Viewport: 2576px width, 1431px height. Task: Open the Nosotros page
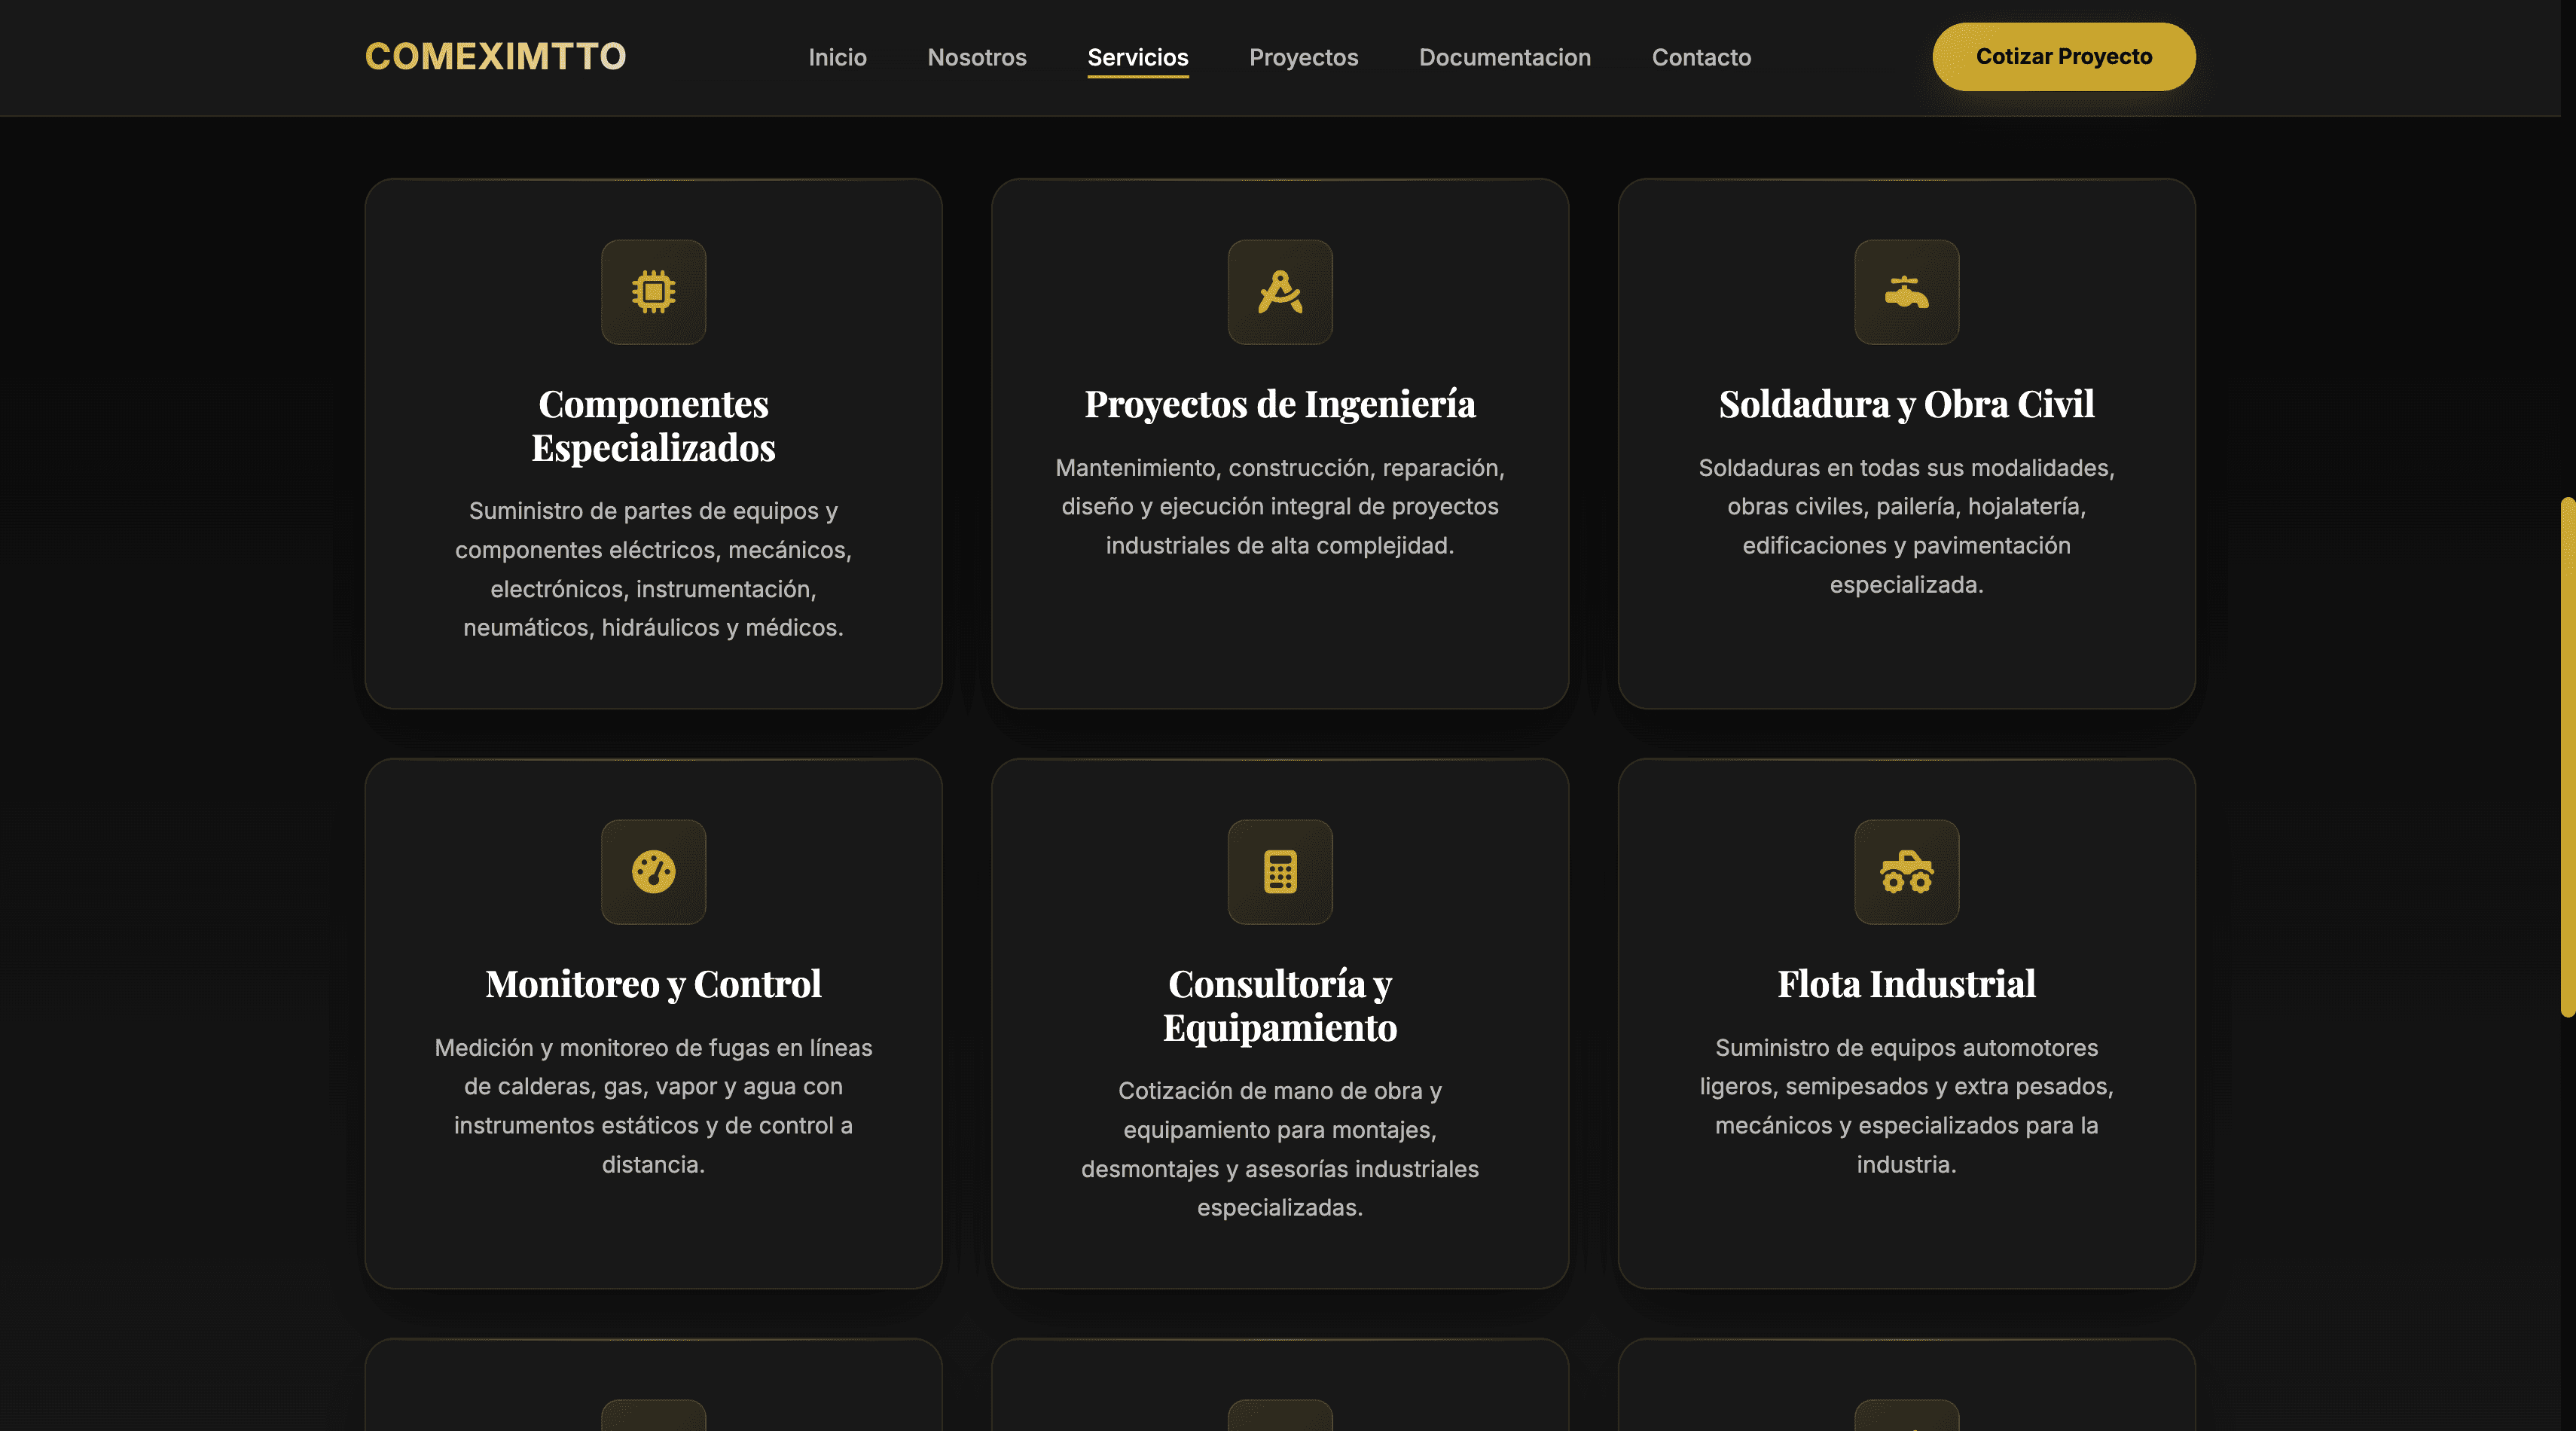pos(977,57)
